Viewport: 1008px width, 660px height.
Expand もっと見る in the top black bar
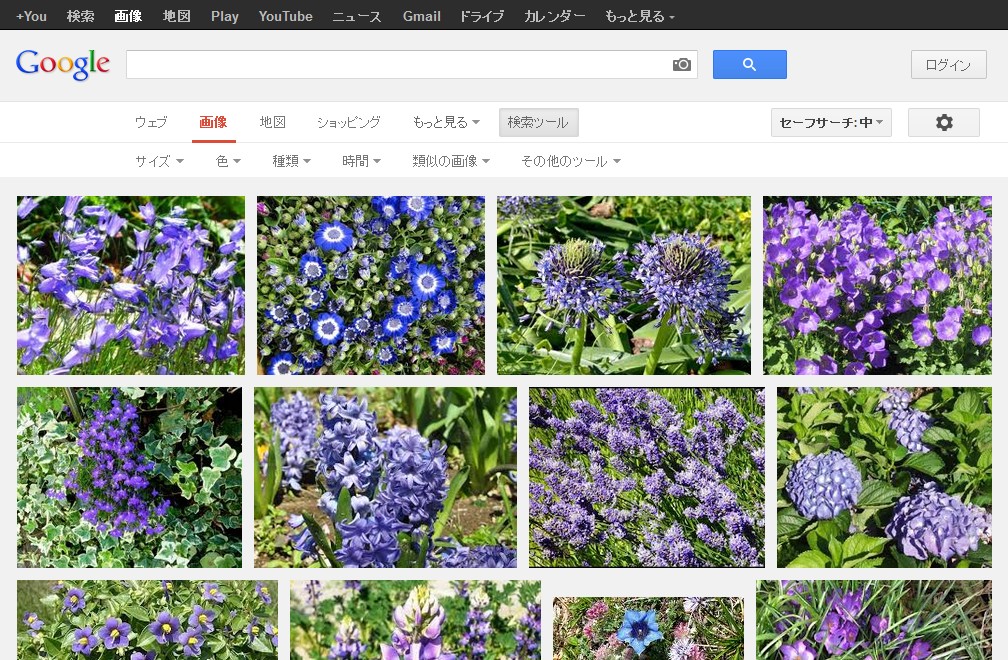click(x=640, y=16)
